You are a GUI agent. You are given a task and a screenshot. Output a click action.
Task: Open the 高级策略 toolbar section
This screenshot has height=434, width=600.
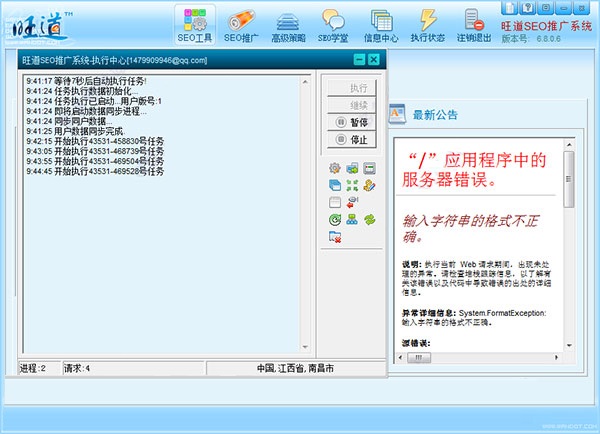288,25
